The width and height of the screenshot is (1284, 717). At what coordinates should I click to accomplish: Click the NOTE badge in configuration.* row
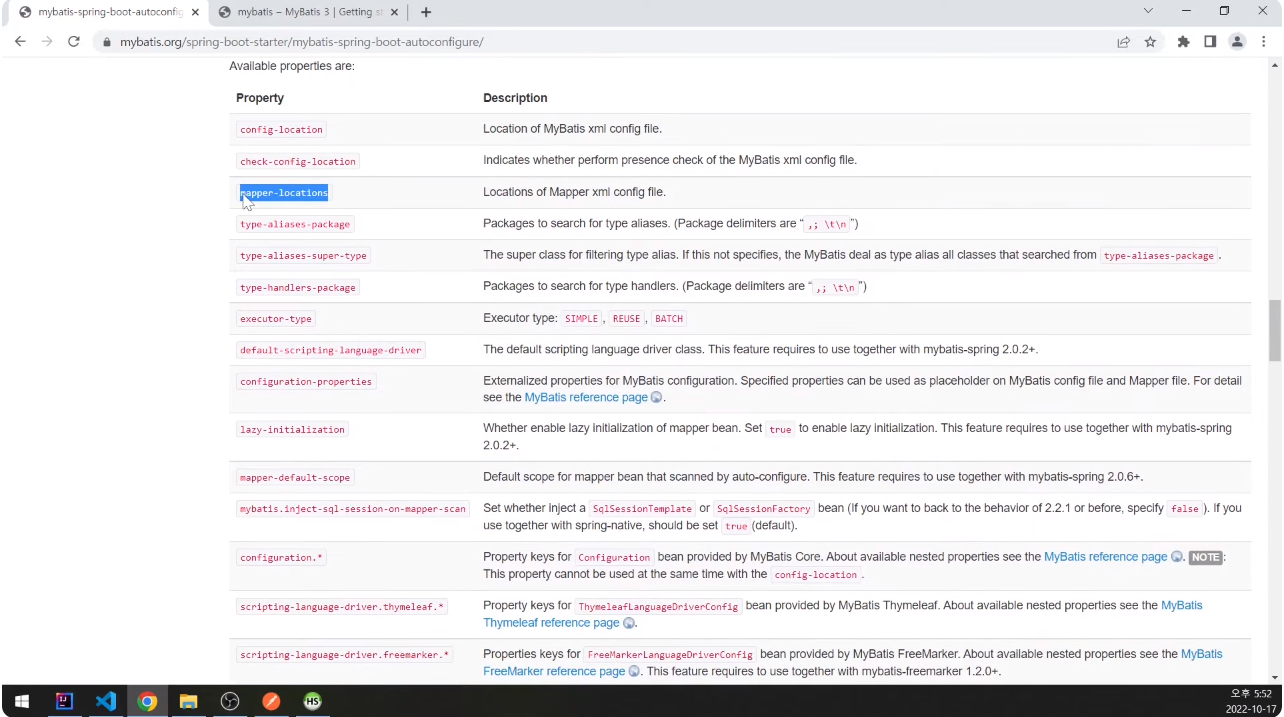tap(1205, 557)
